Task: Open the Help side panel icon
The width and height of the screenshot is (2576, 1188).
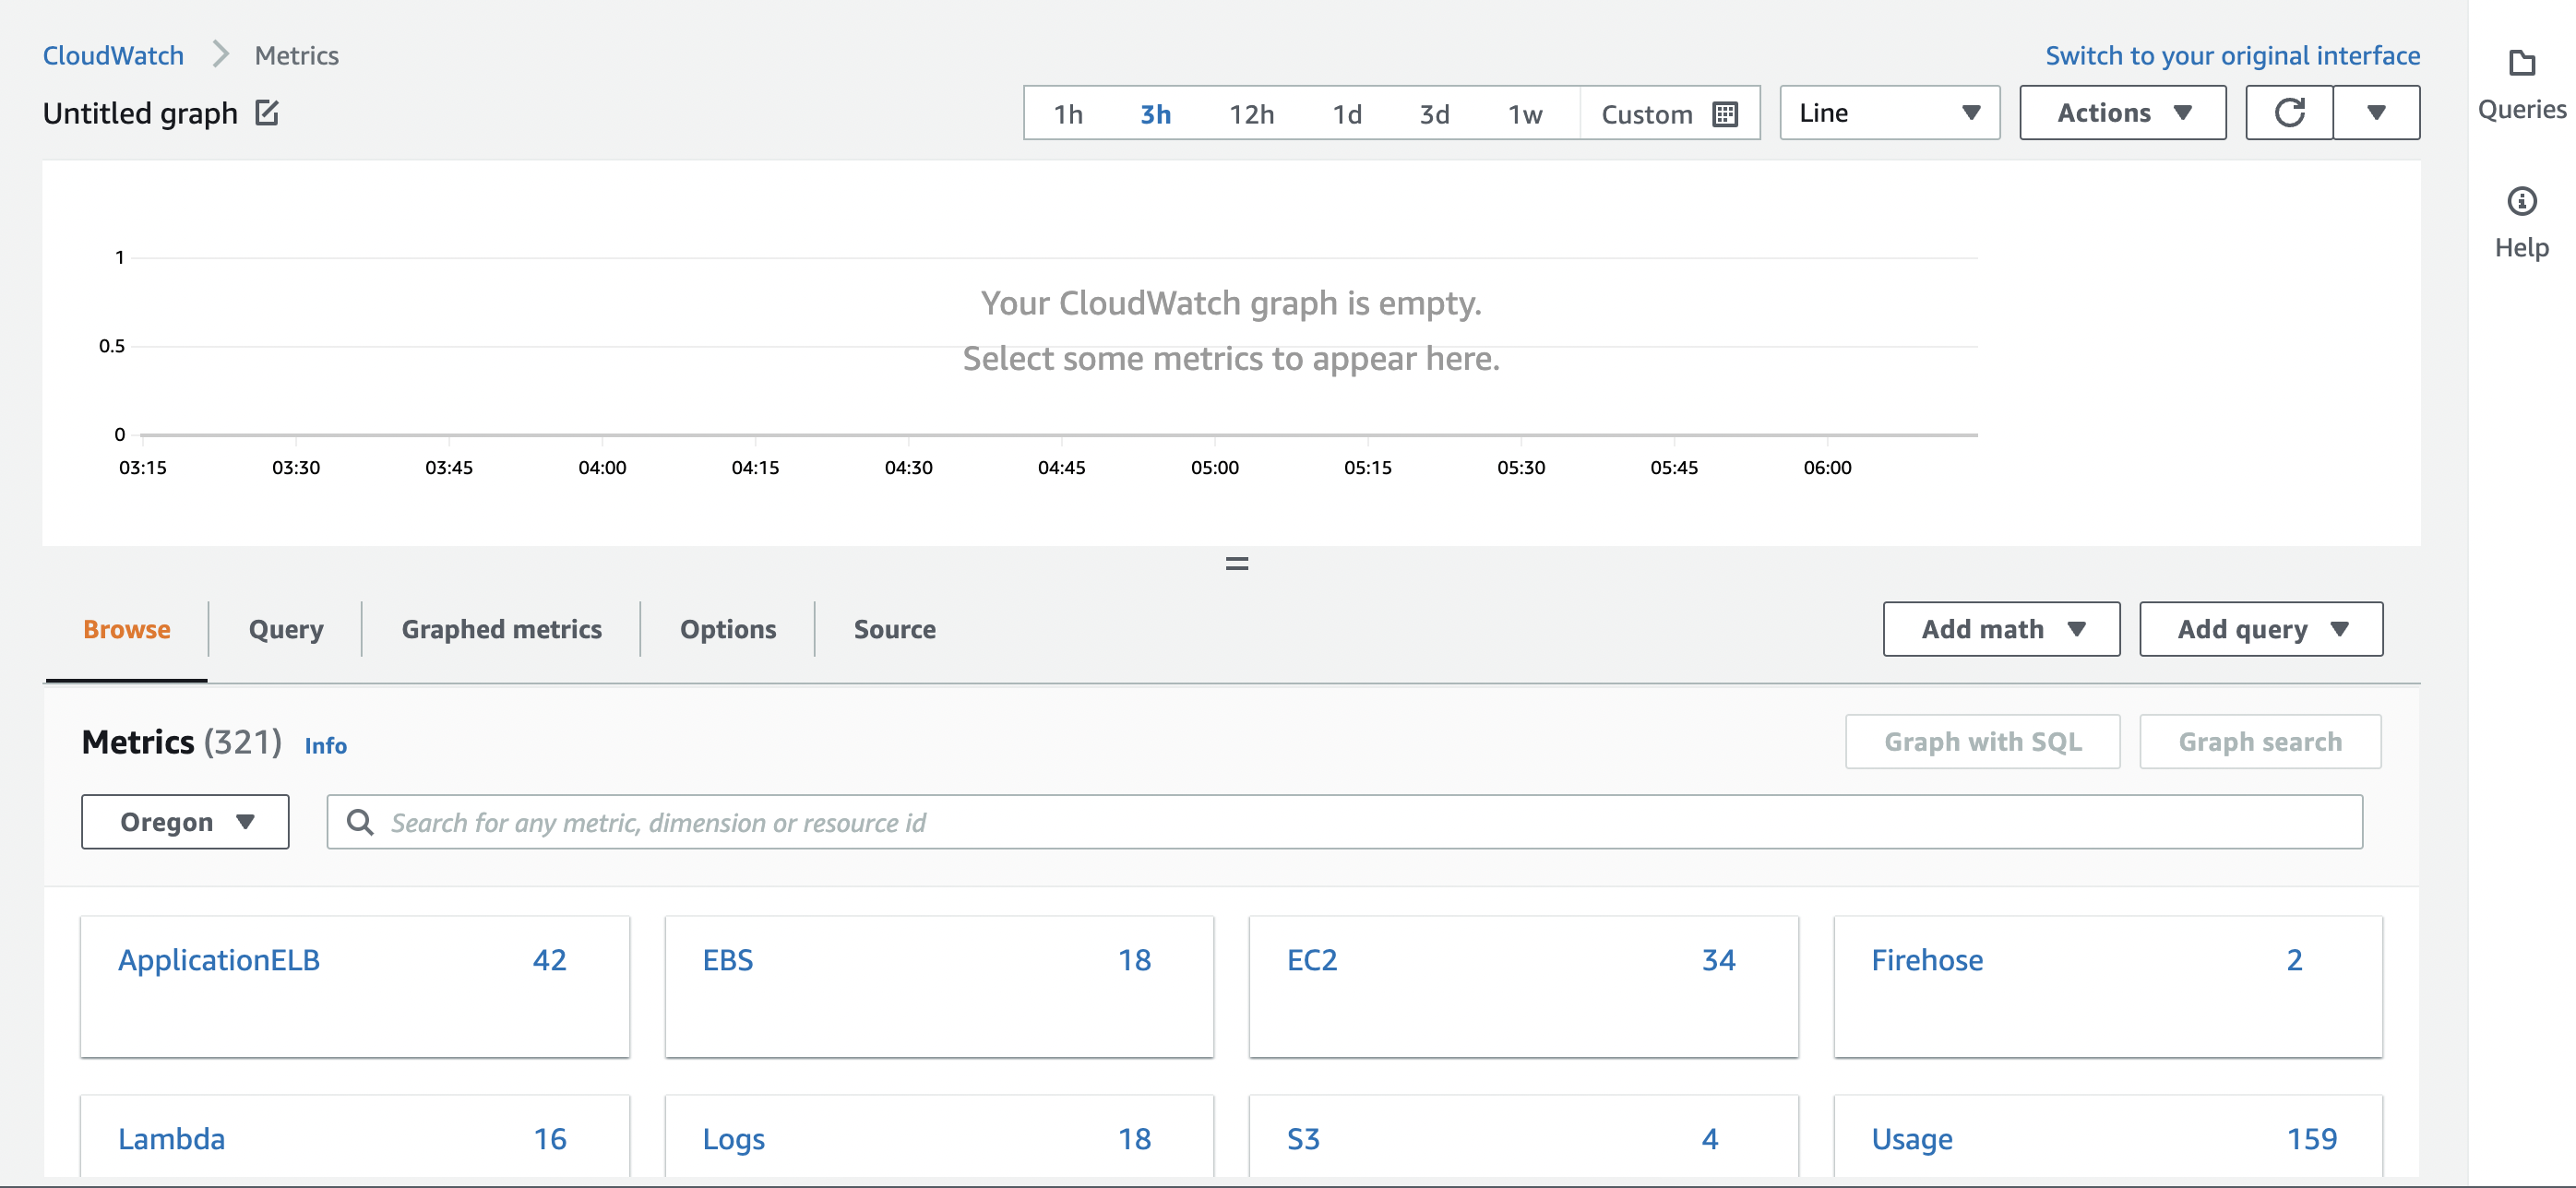Action: (2521, 201)
